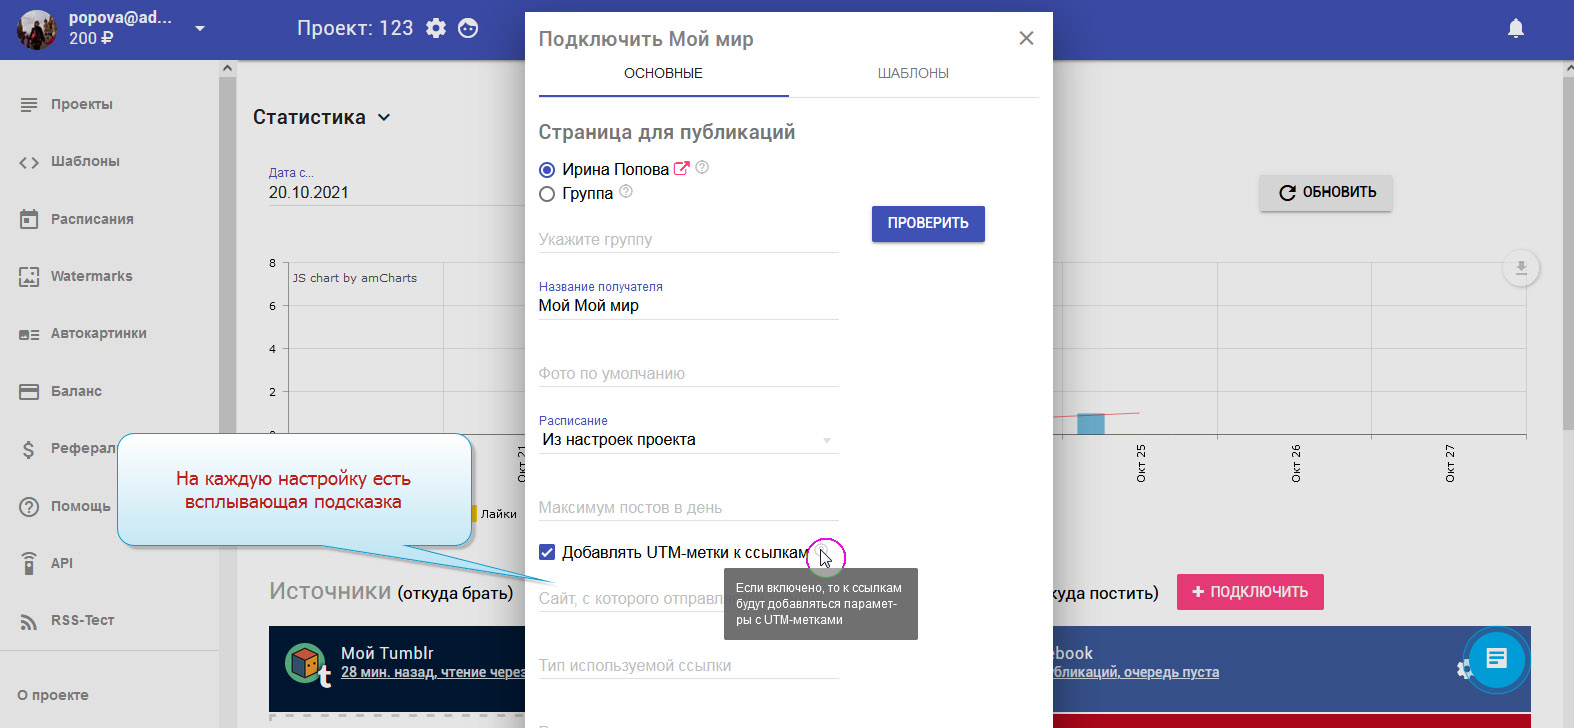Image resolution: width=1574 pixels, height=728 pixels.
Task: Open the chat support bubble
Action: click(1496, 658)
